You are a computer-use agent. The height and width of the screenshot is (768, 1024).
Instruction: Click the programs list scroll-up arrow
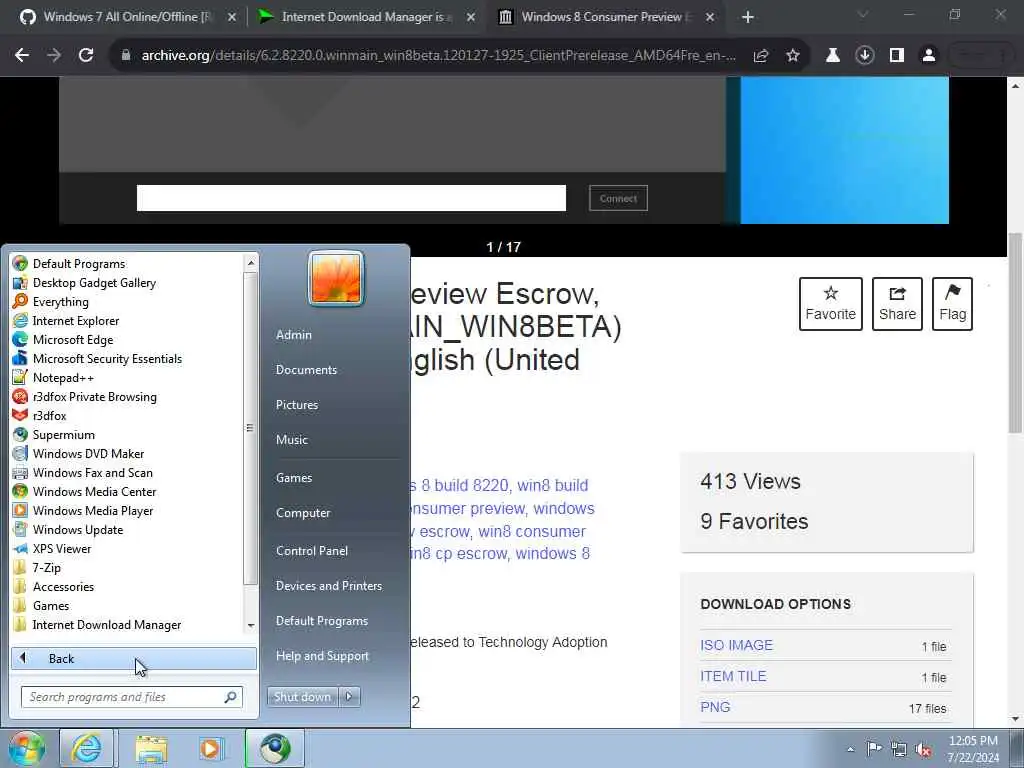(x=251, y=263)
